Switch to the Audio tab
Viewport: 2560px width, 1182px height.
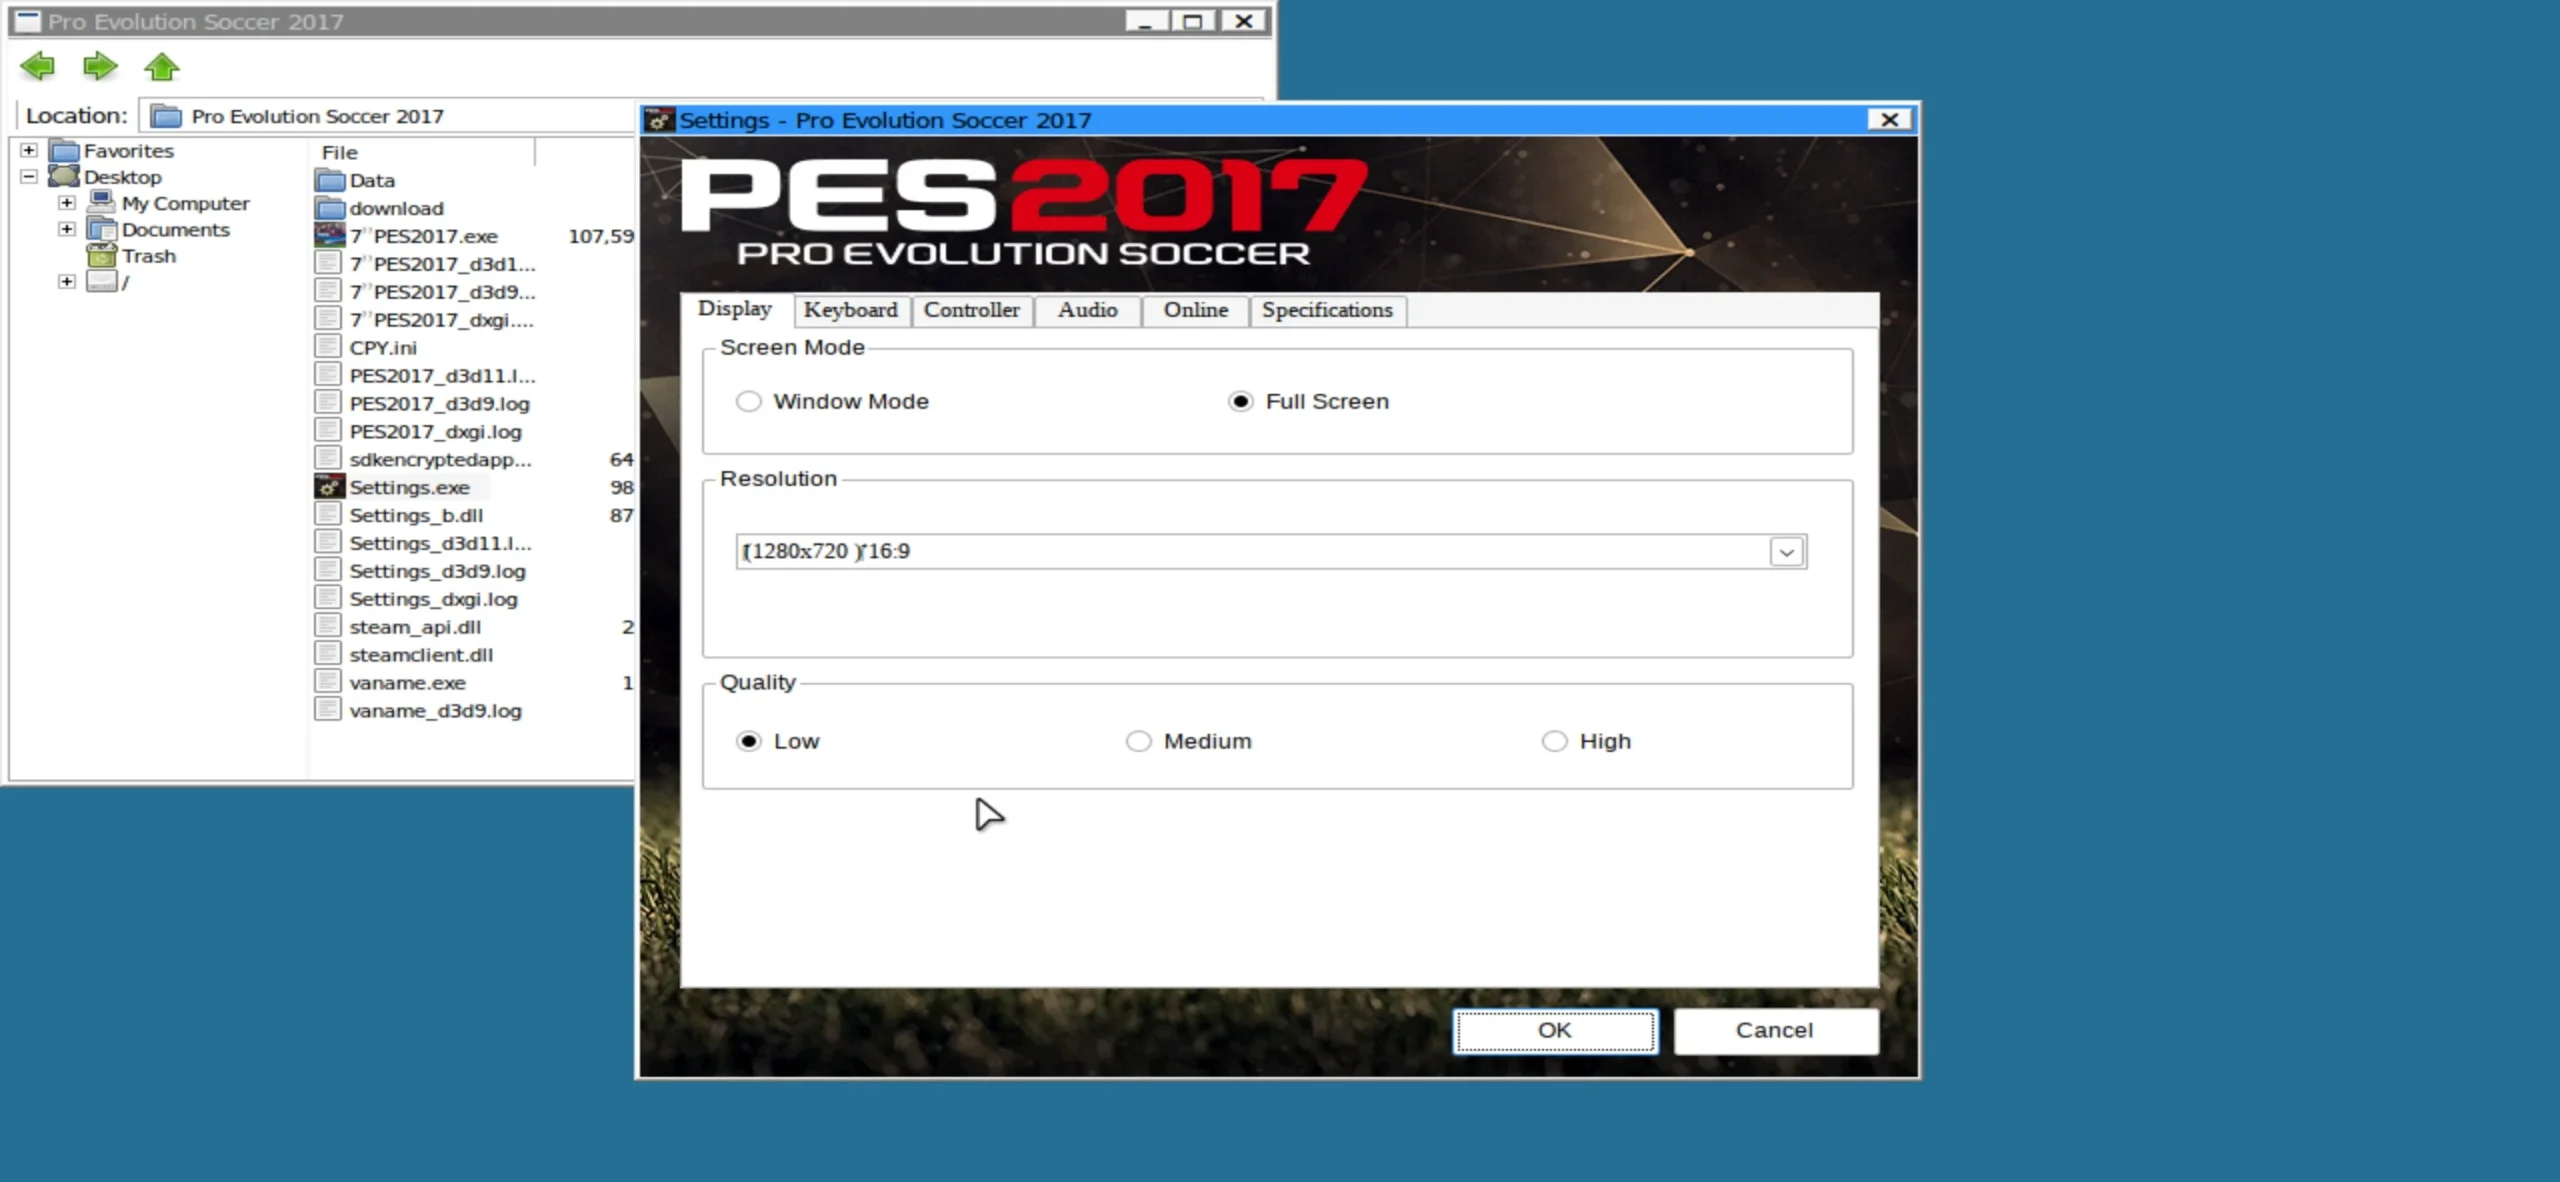[1088, 310]
